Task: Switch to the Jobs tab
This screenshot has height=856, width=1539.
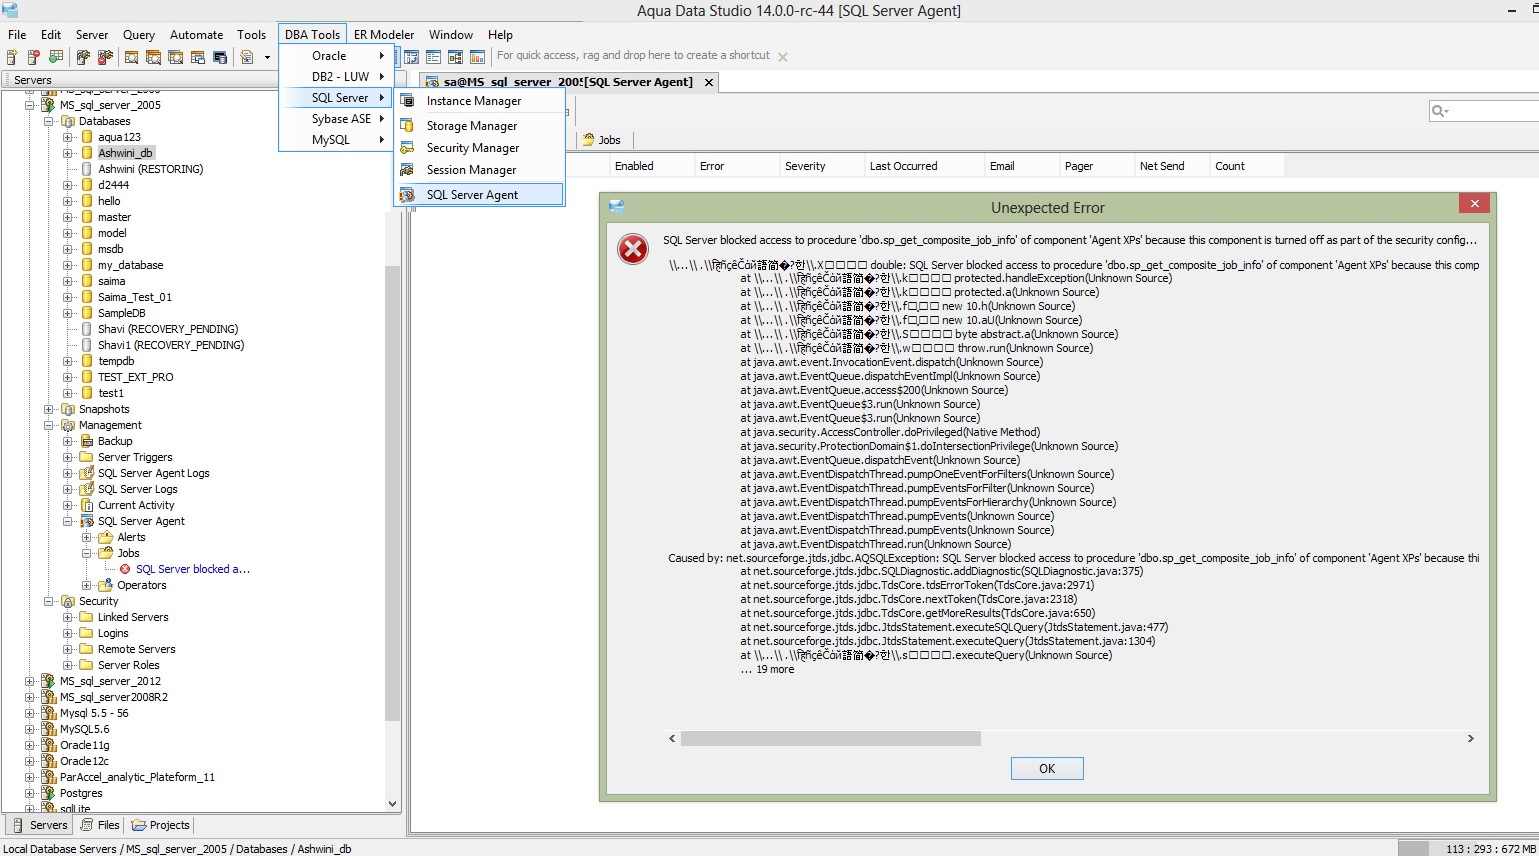Action: pos(602,140)
